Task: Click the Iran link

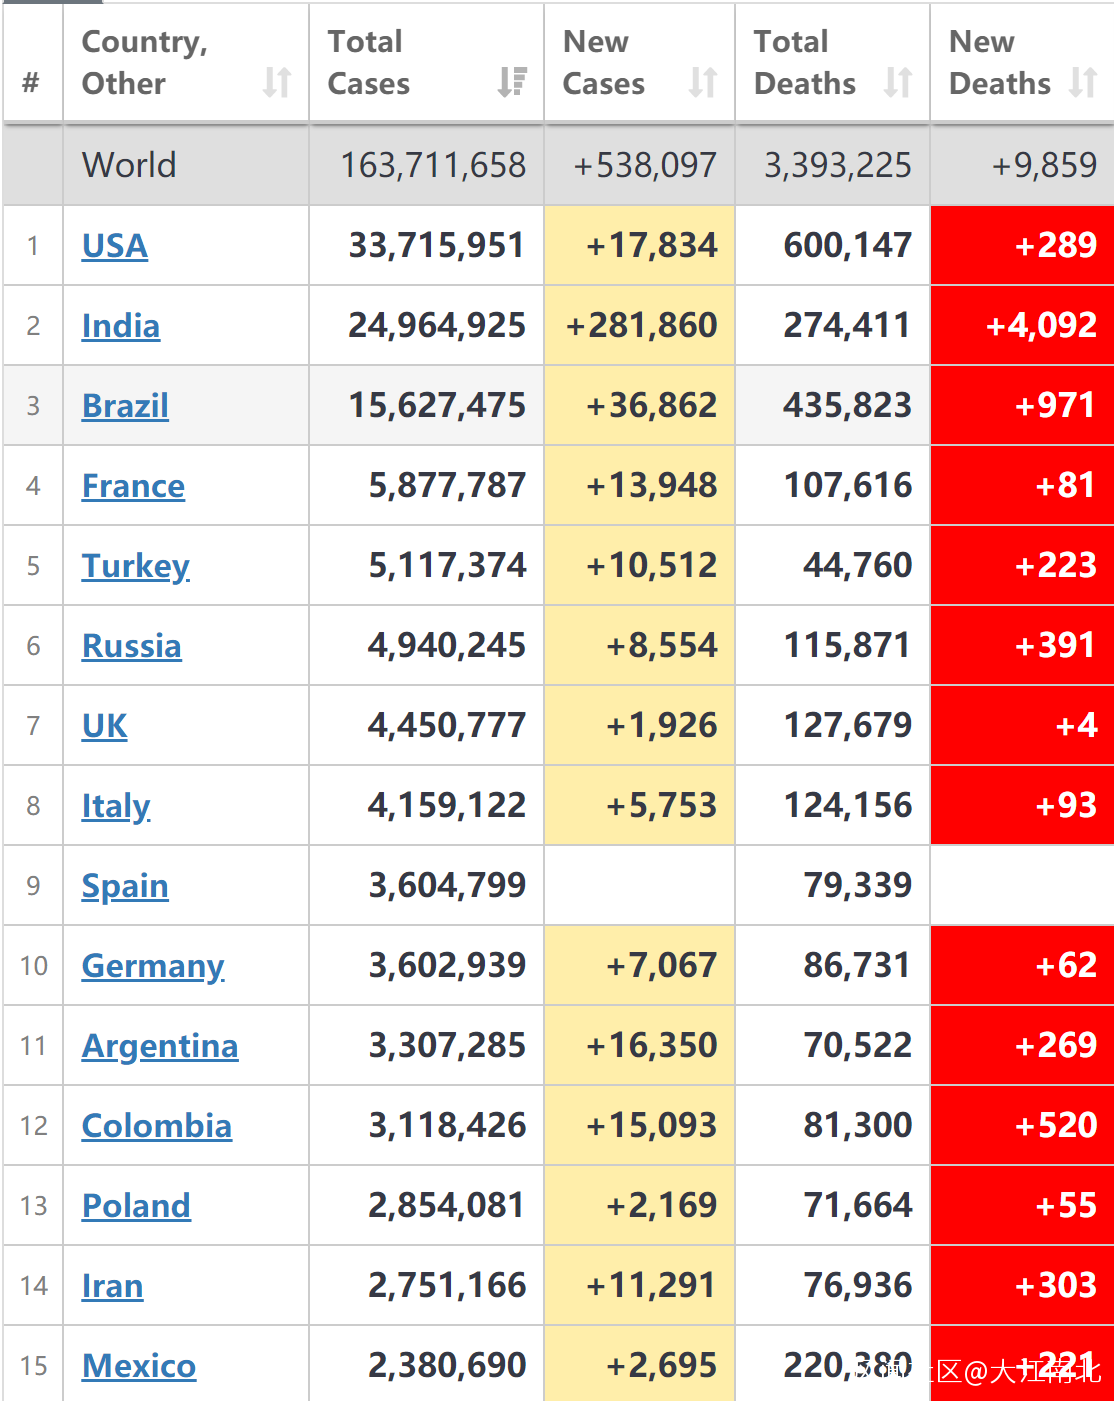Action: pyautogui.click(x=112, y=1286)
